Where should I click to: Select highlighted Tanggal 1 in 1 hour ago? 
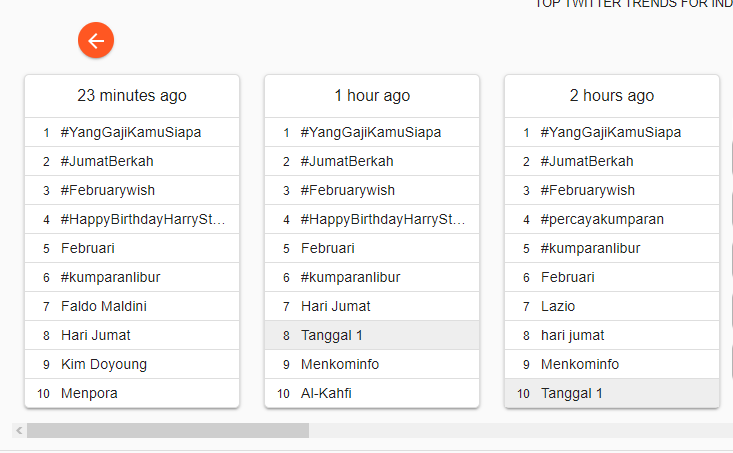[332, 335]
